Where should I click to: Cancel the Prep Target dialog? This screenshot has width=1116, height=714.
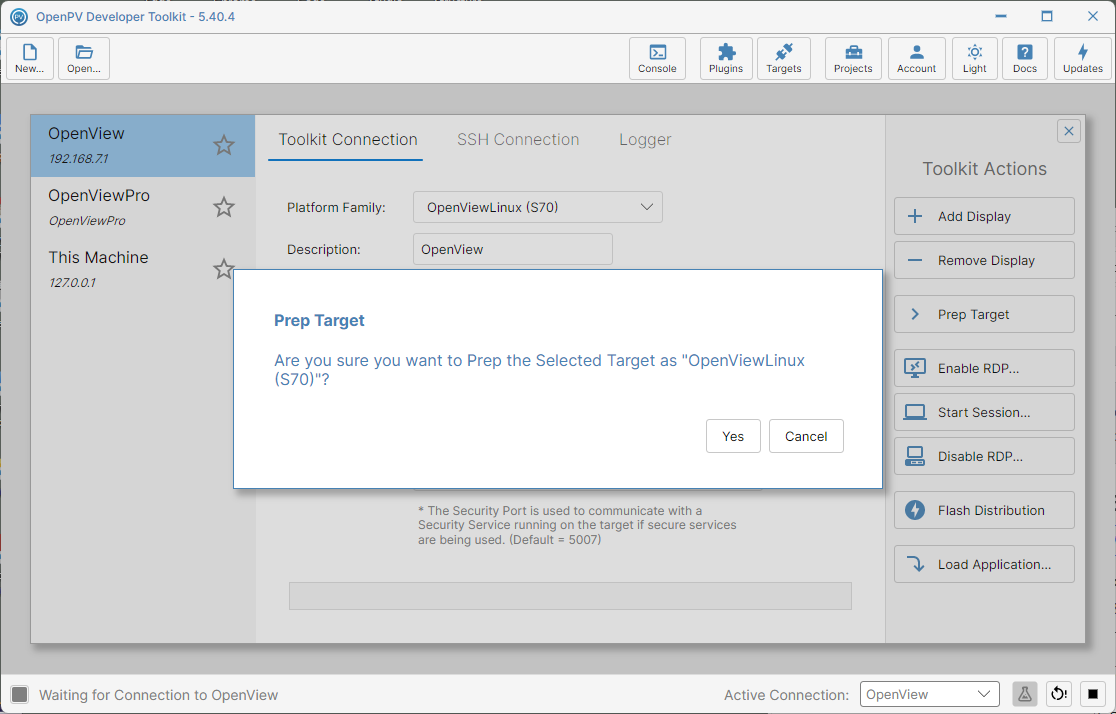tap(806, 436)
